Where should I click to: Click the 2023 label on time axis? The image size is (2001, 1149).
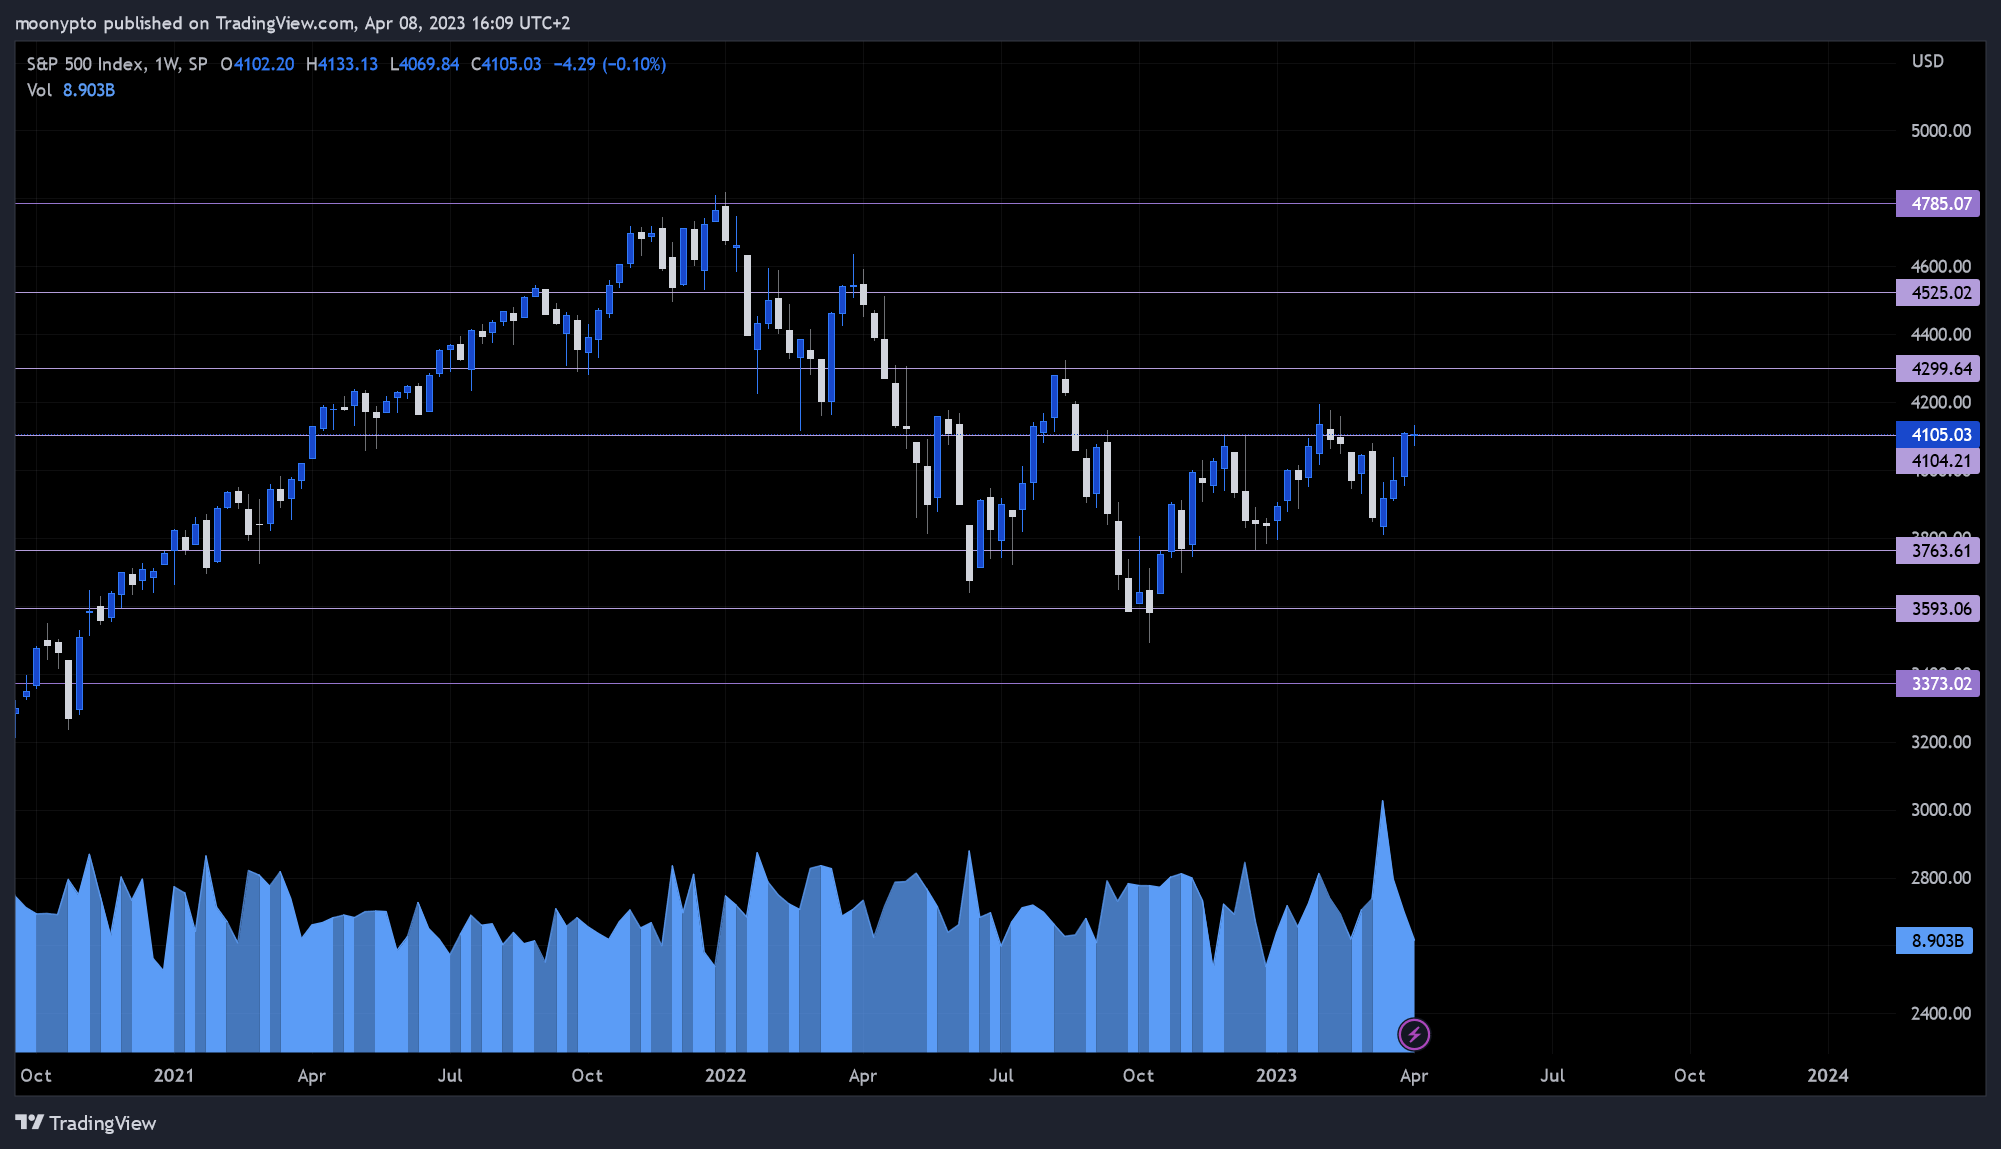[x=1277, y=1076]
